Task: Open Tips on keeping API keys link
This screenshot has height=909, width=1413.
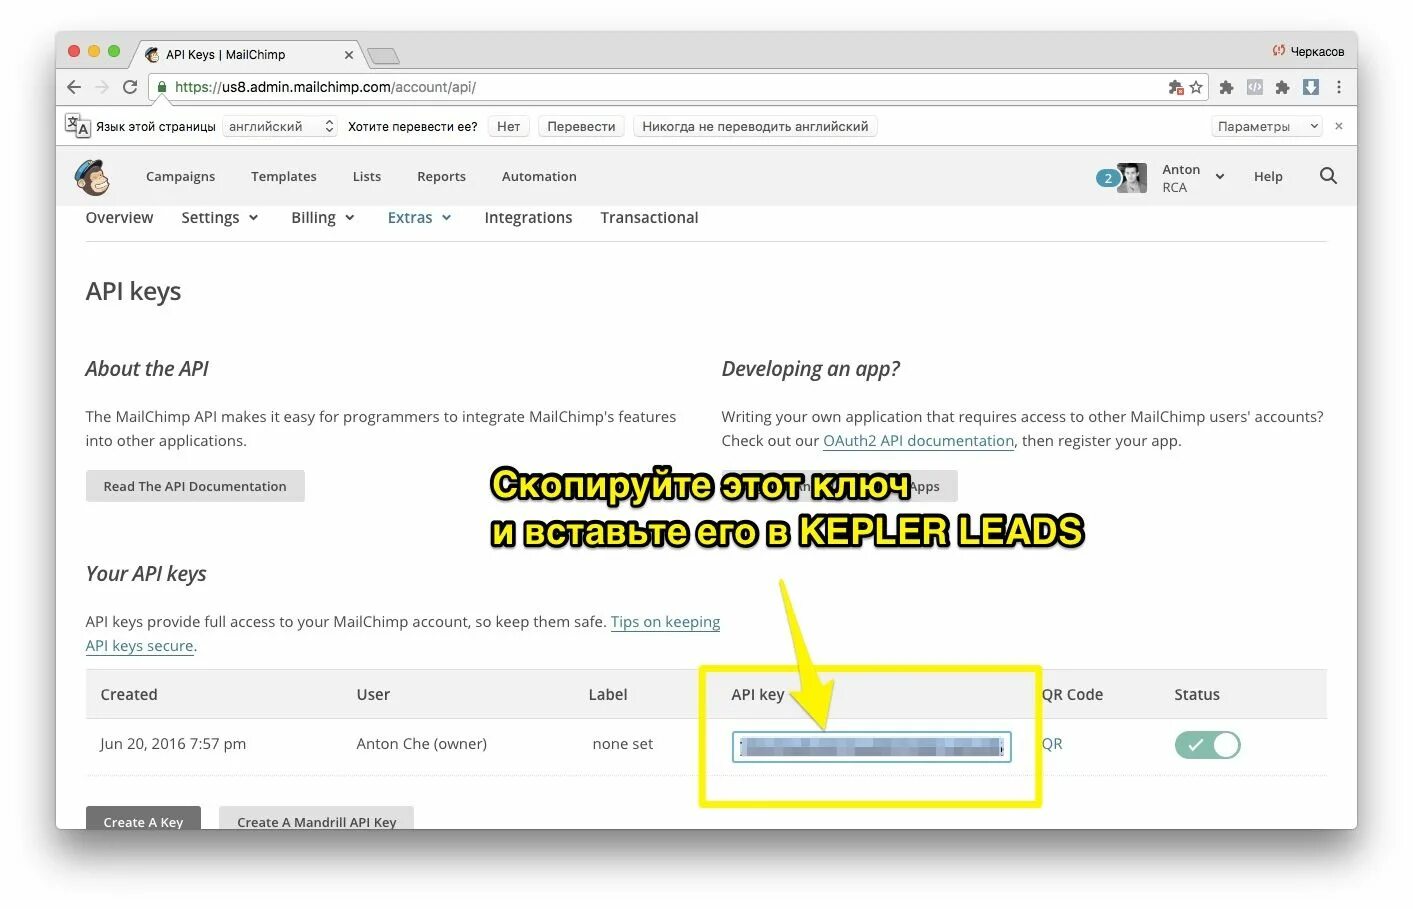Action: coord(665,622)
